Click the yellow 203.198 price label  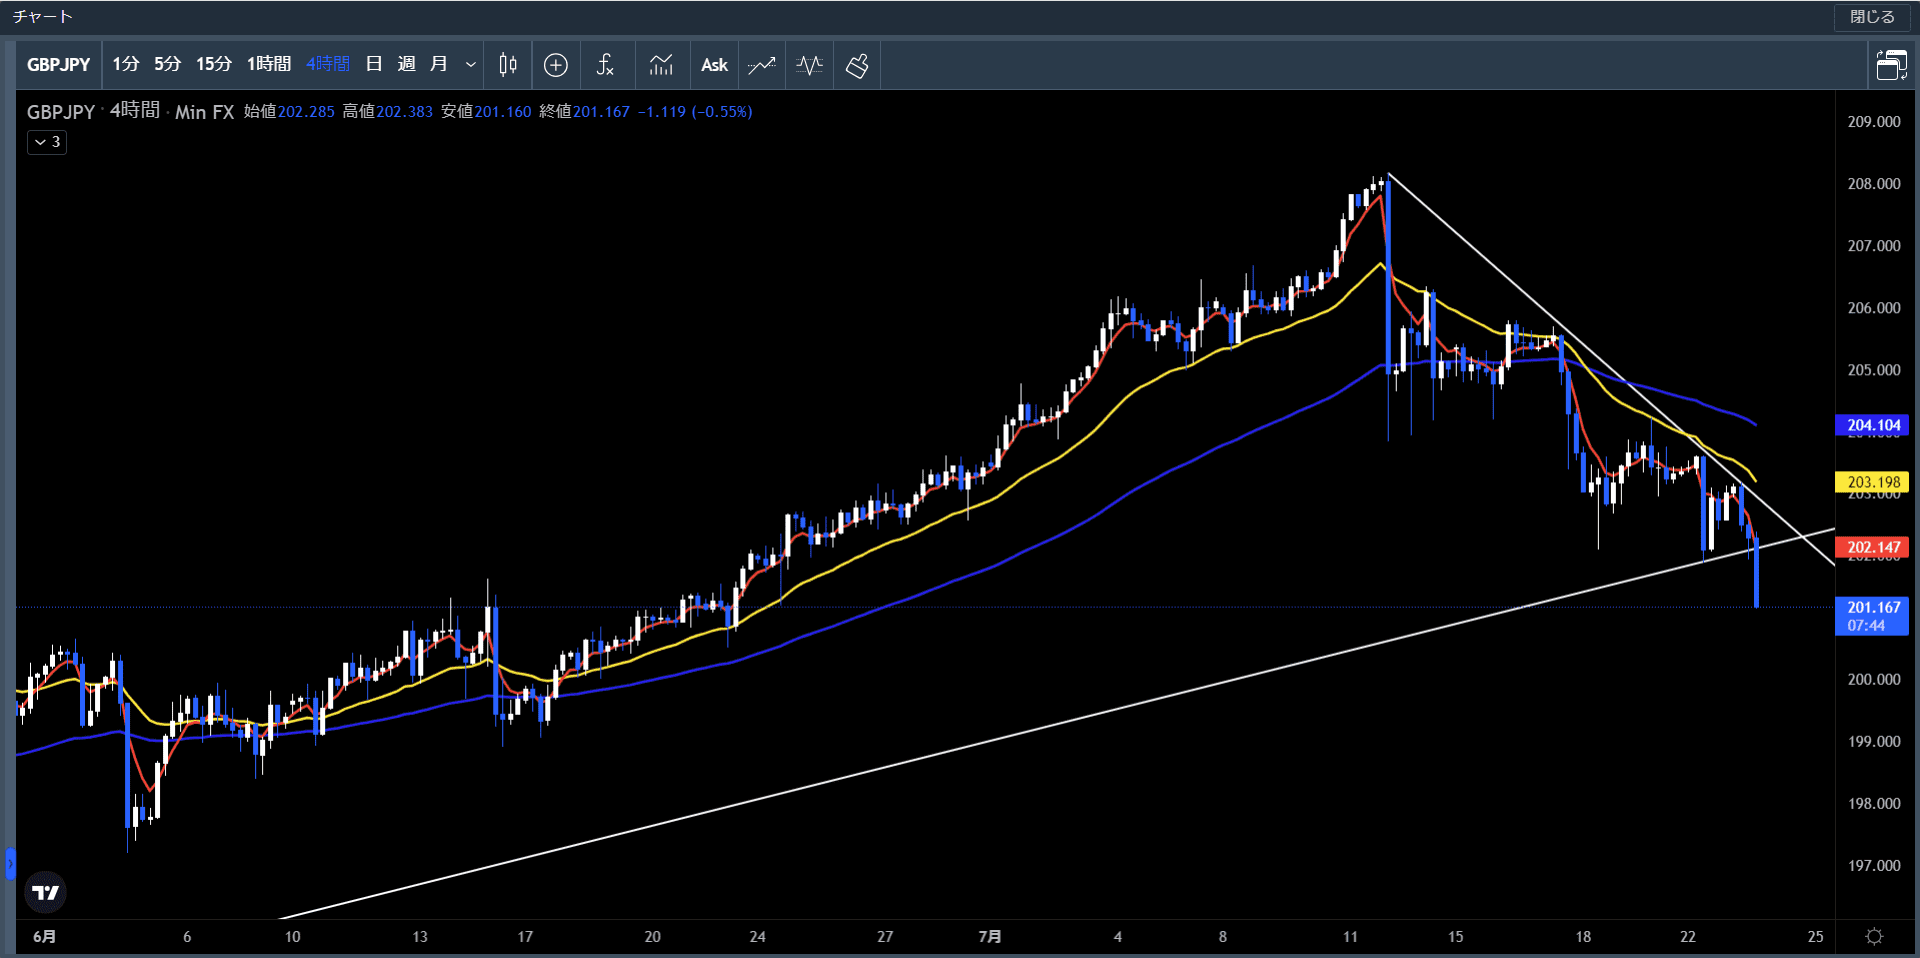tap(1873, 482)
